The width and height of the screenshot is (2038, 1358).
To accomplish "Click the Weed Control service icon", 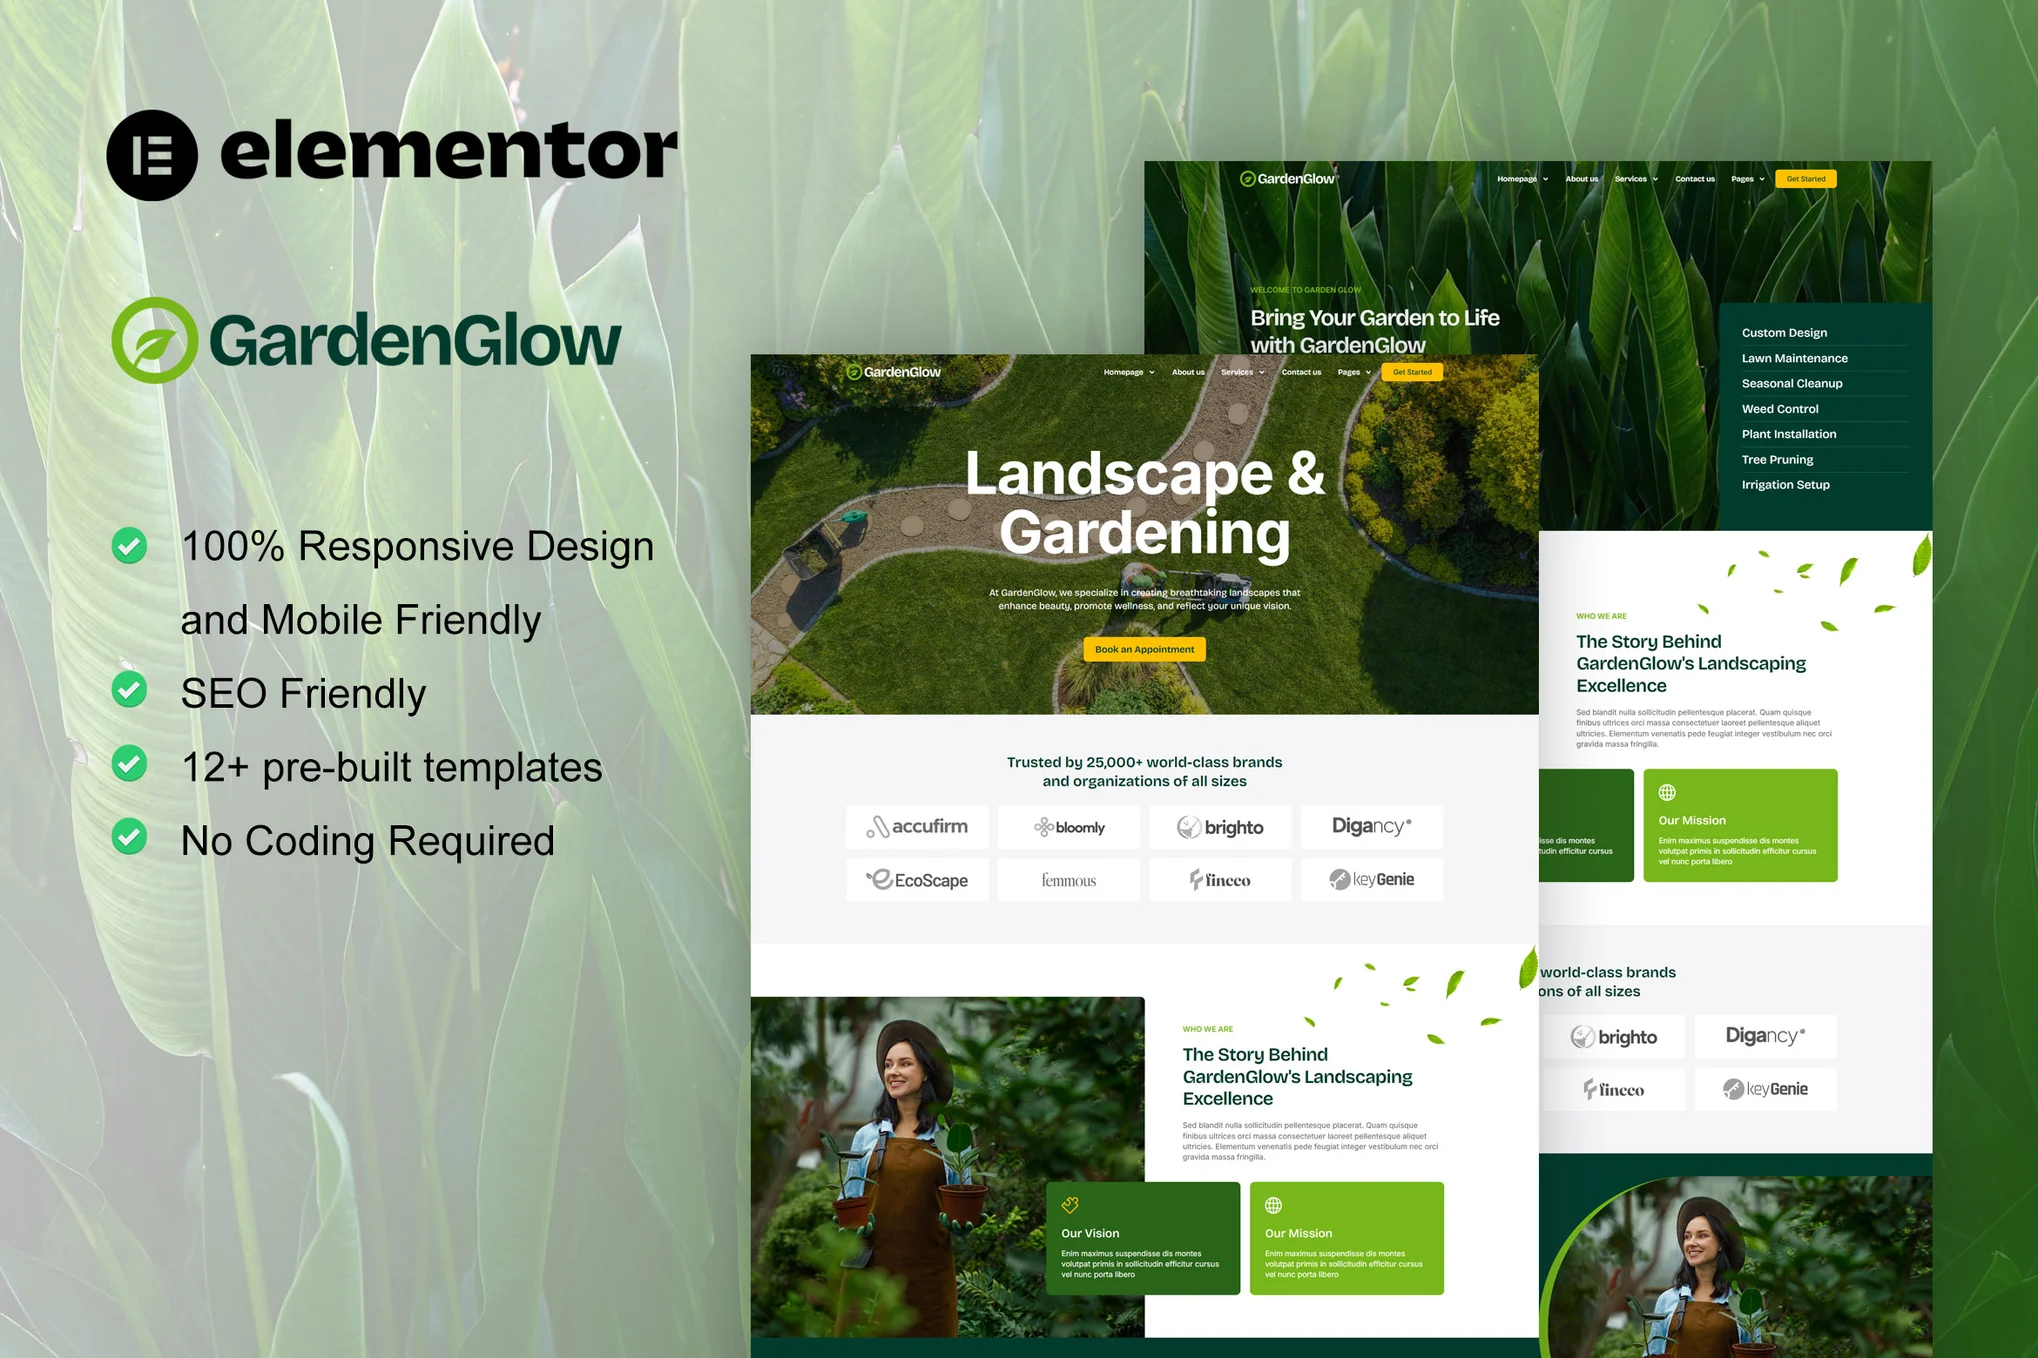I will (1782, 408).
